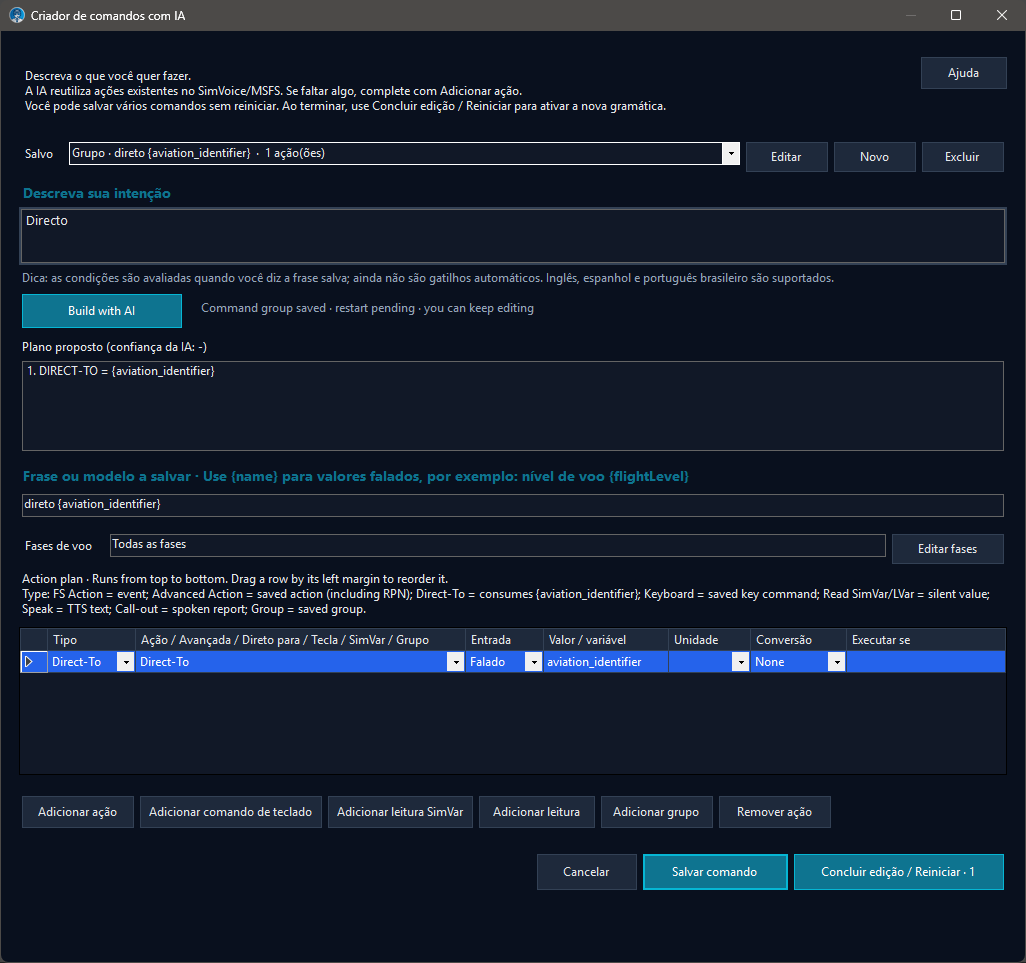This screenshot has width=1026, height=963.
Task: Click the Conversão column header
Action: pos(798,640)
